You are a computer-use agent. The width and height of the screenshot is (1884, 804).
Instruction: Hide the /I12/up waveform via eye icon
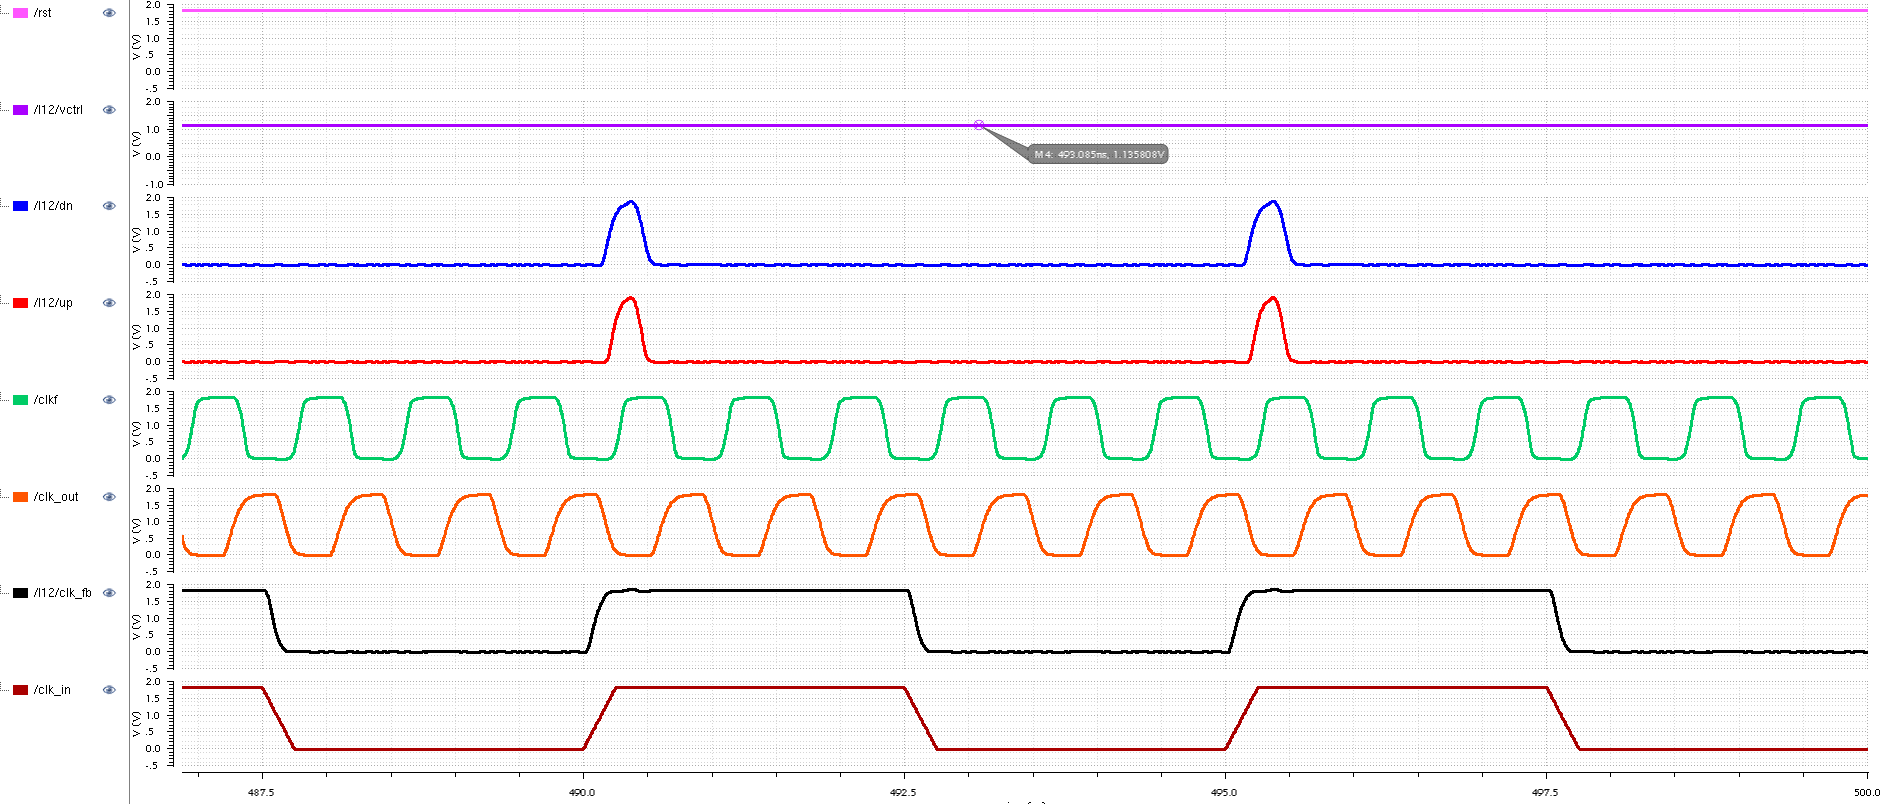pyautogui.click(x=109, y=303)
